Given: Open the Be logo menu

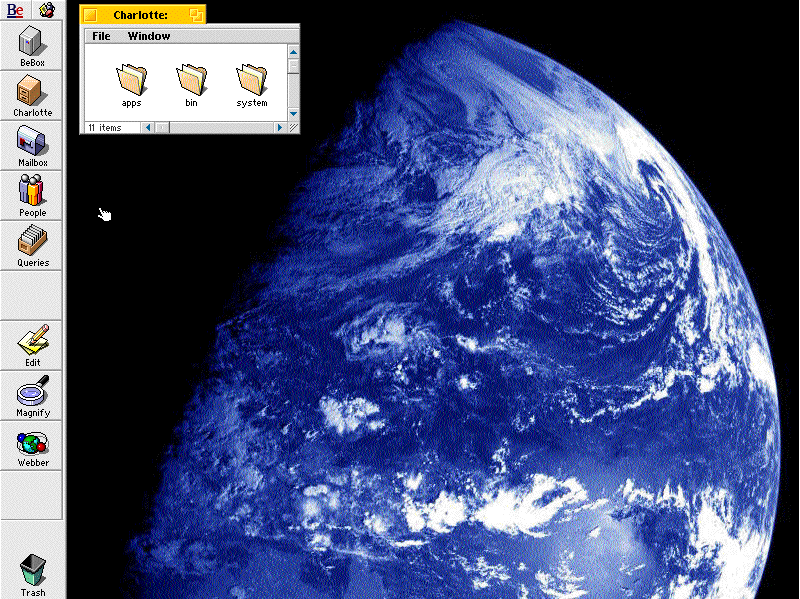Looking at the screenshot, I should point(15,10).
